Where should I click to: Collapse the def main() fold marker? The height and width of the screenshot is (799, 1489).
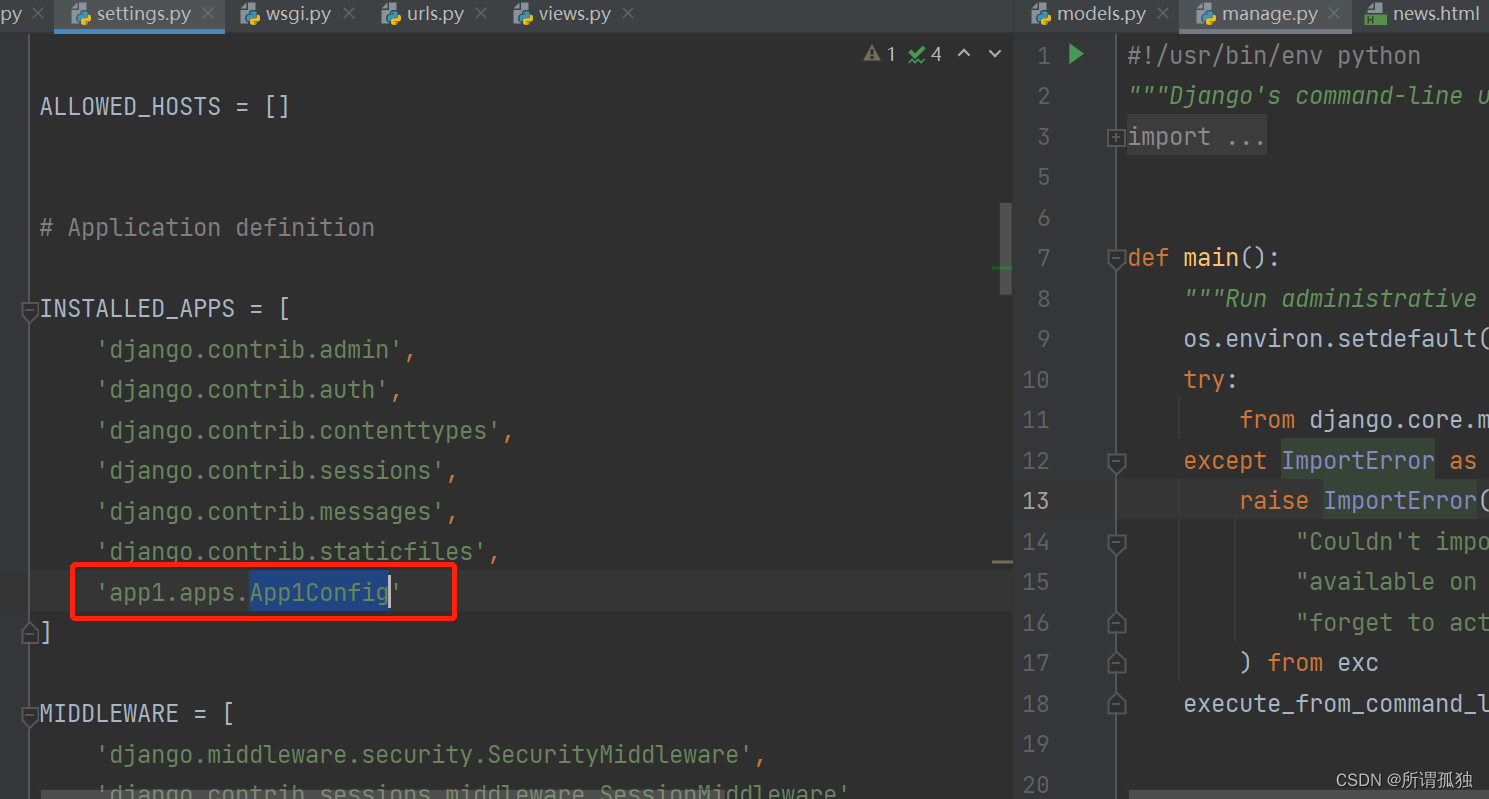click(x=1116, y=259)
